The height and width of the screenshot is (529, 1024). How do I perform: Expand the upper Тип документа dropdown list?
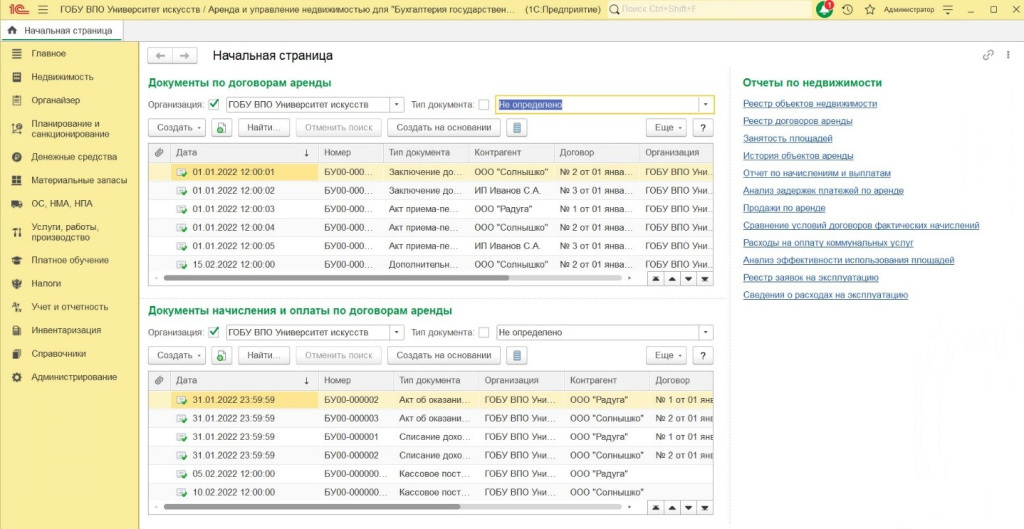[706, 104]
